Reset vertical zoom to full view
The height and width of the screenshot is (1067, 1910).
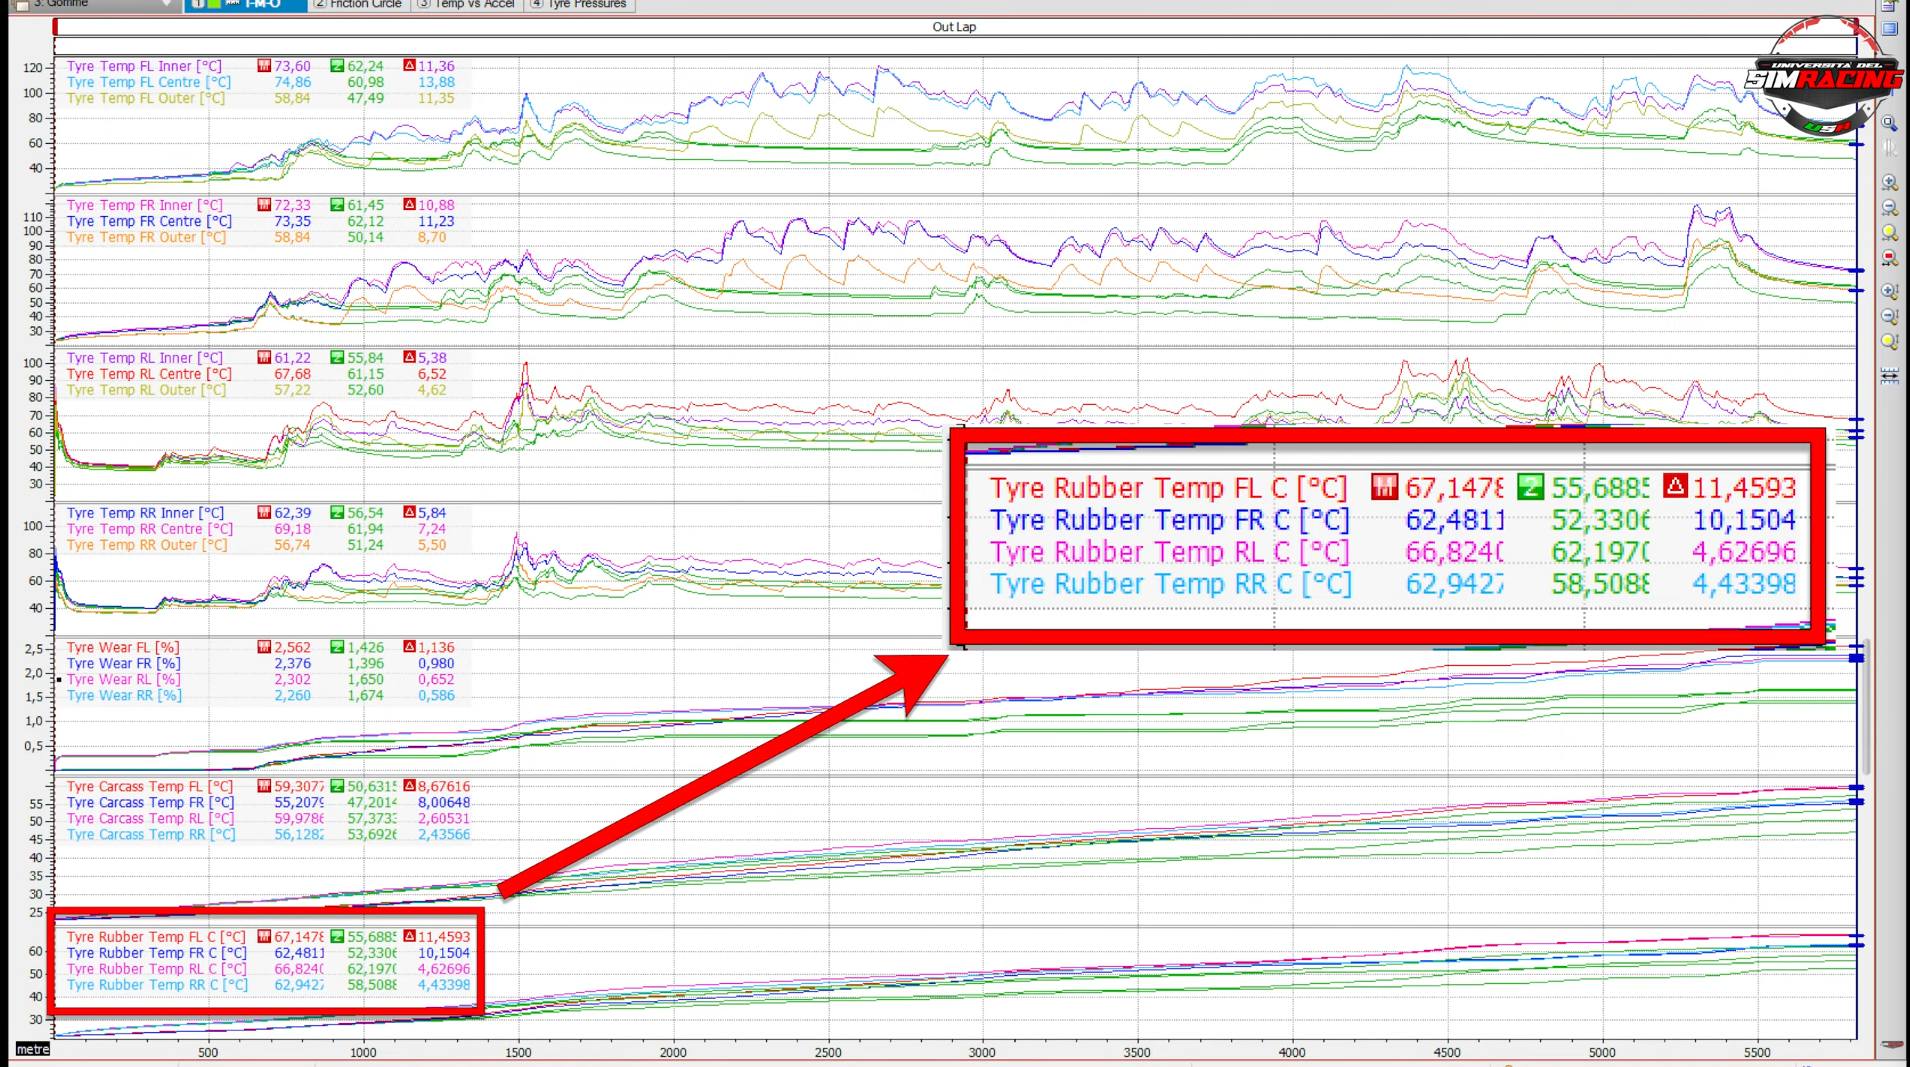point(1889,341)
